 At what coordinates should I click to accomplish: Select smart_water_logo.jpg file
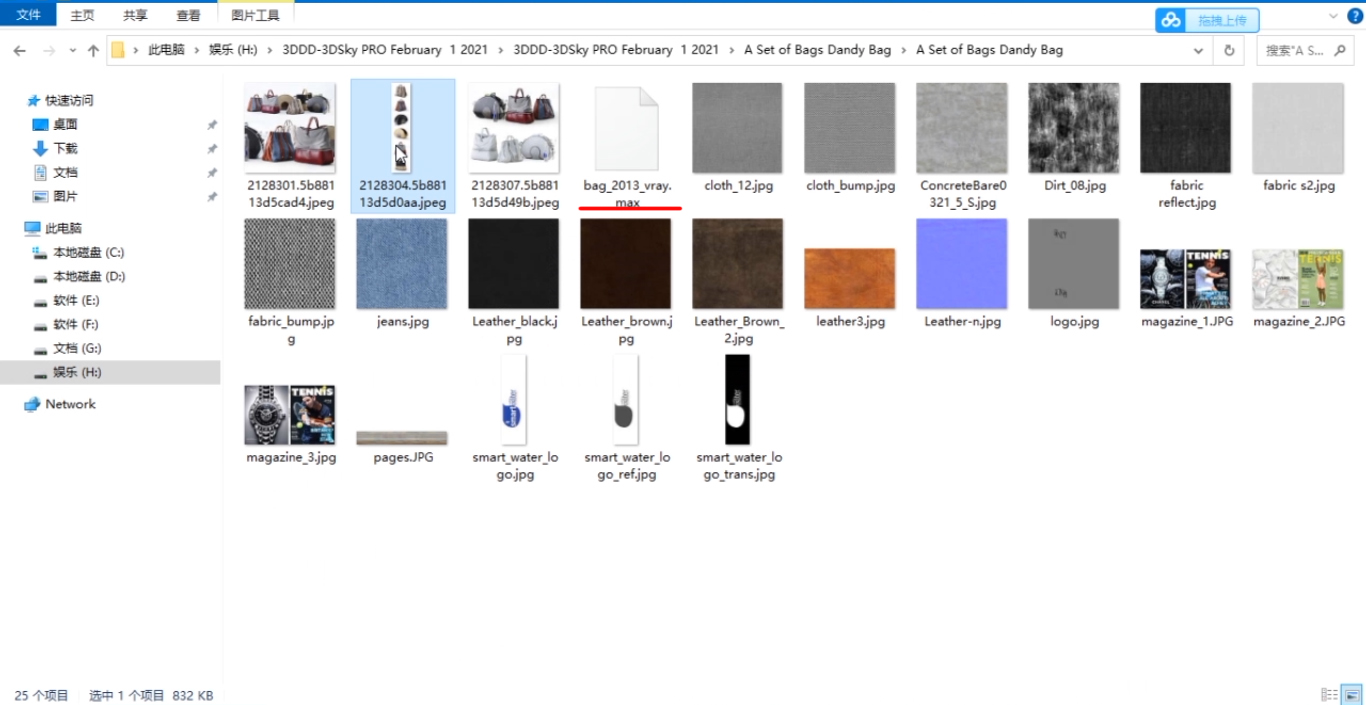tap(515, 400)
